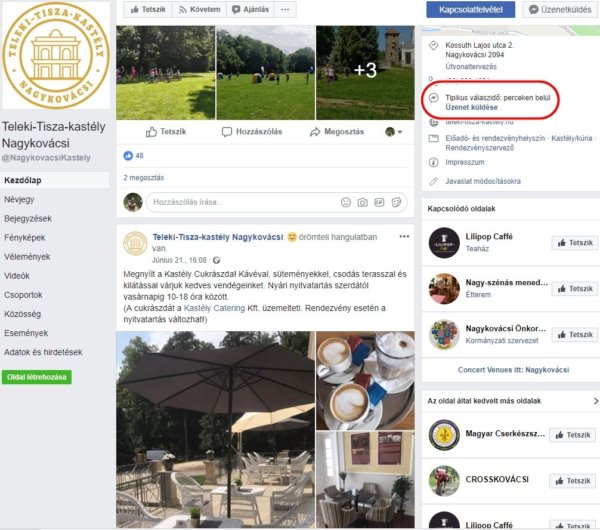Expand the profile selector beside Megosztás
This screenshot has height=530, width=600.
point(394,132)
